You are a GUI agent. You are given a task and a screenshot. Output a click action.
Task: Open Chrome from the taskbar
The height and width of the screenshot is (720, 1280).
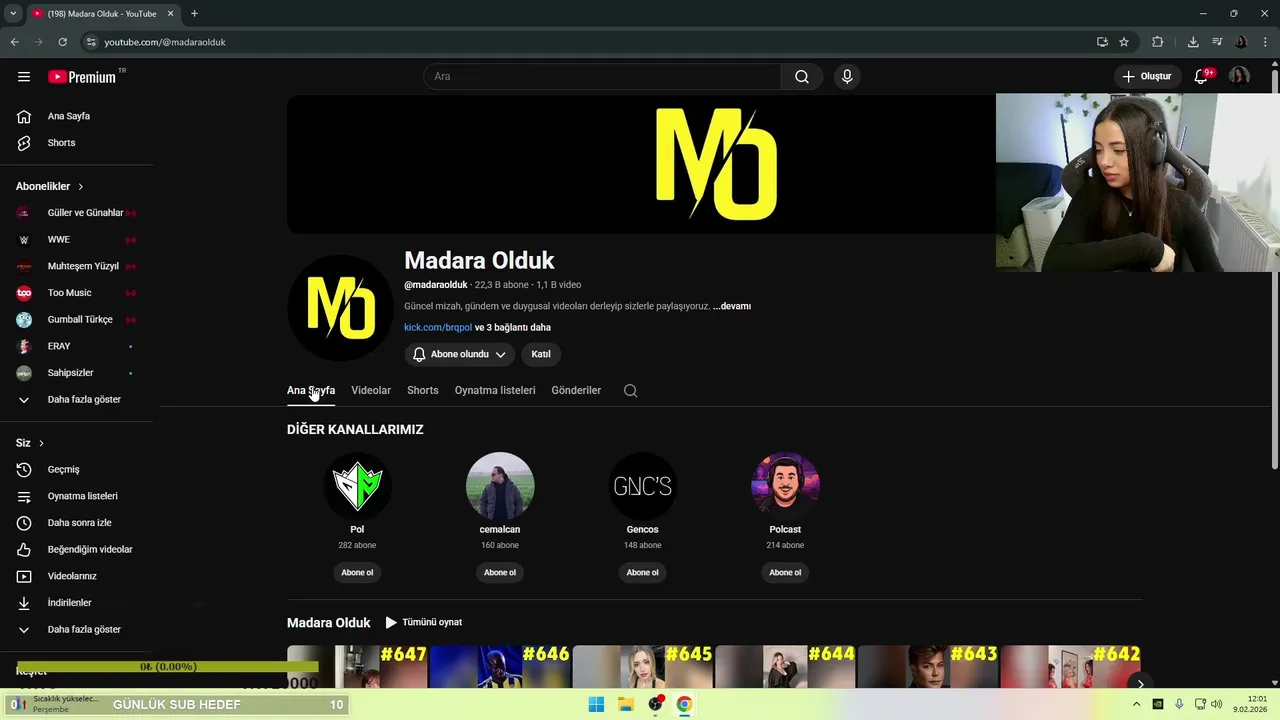pyautogui.click(x=684, y=704)
